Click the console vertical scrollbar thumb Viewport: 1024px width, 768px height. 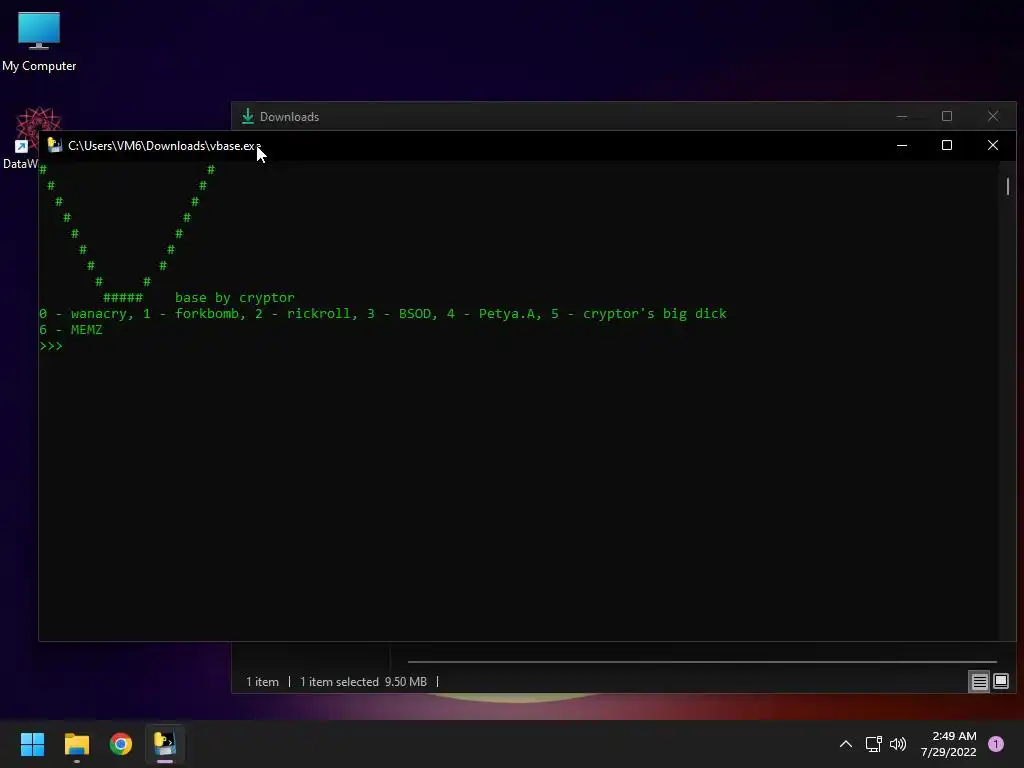(1008, 186)
